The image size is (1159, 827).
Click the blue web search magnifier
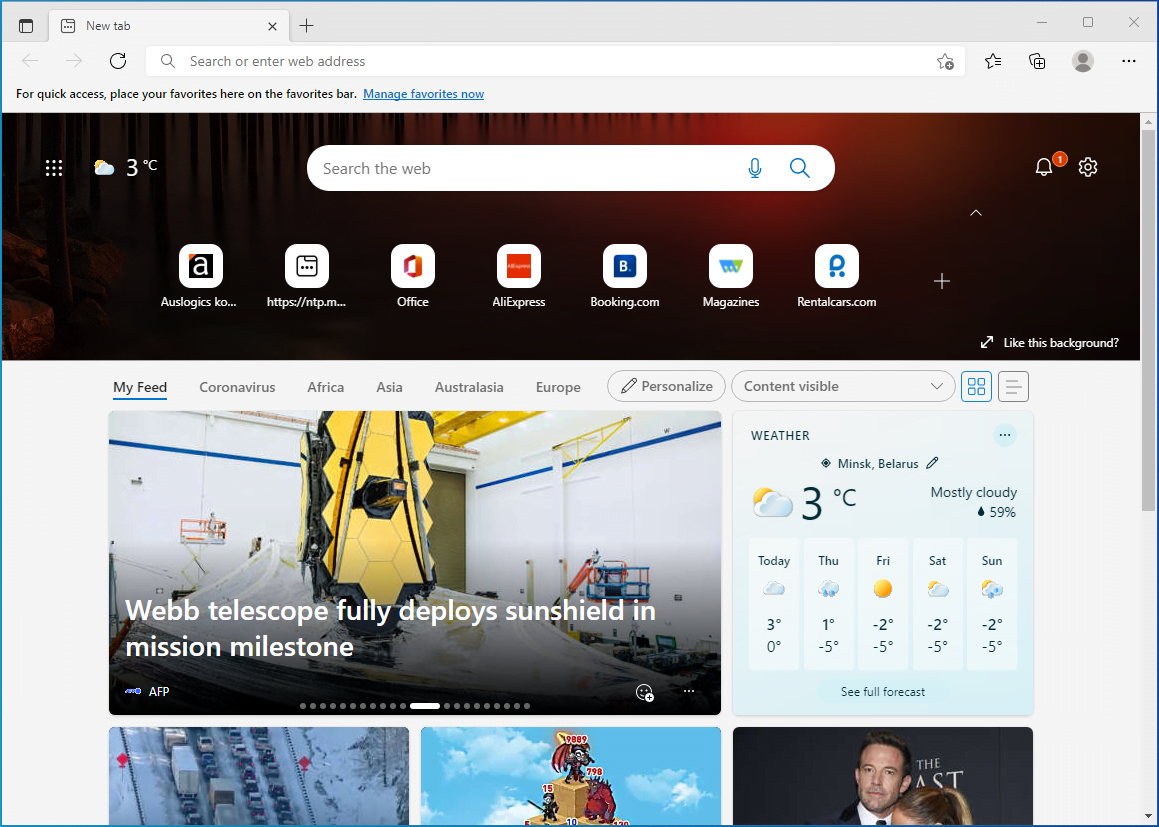(x=800, y=168)
